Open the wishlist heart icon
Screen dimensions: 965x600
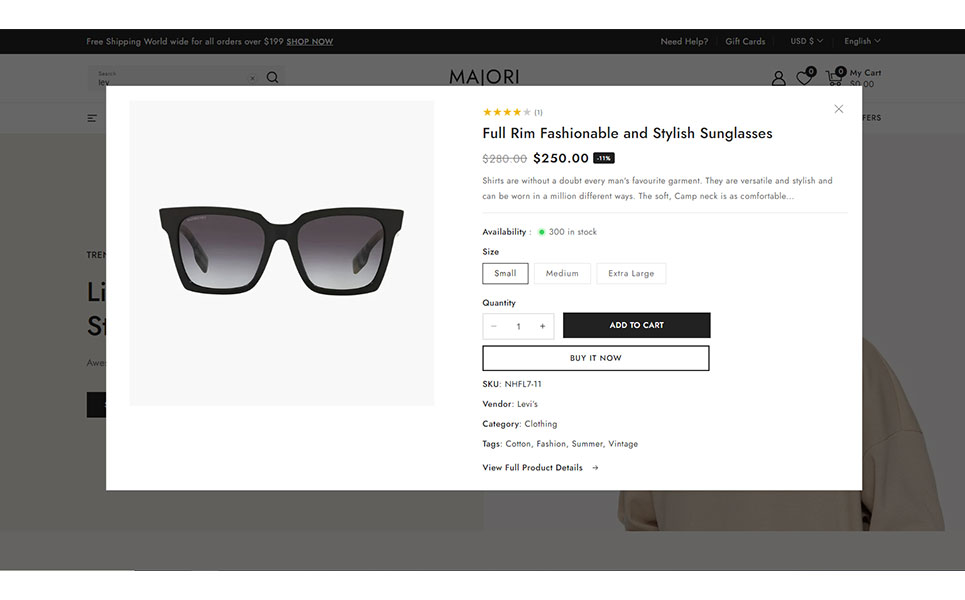[x=804, y=78]
